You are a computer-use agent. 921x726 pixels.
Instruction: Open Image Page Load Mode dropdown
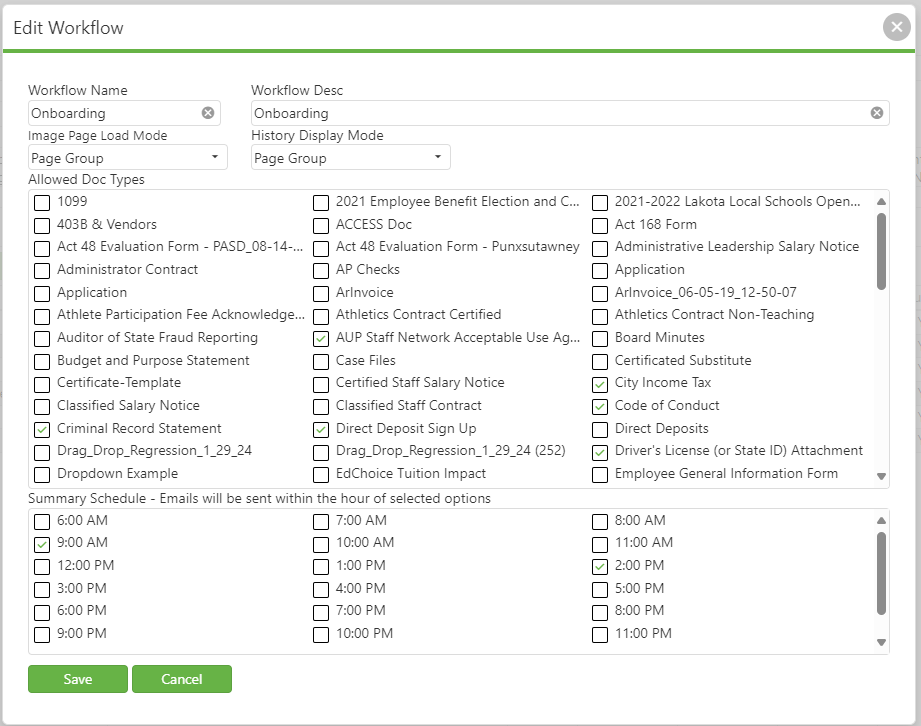click(x=127, y=157)
